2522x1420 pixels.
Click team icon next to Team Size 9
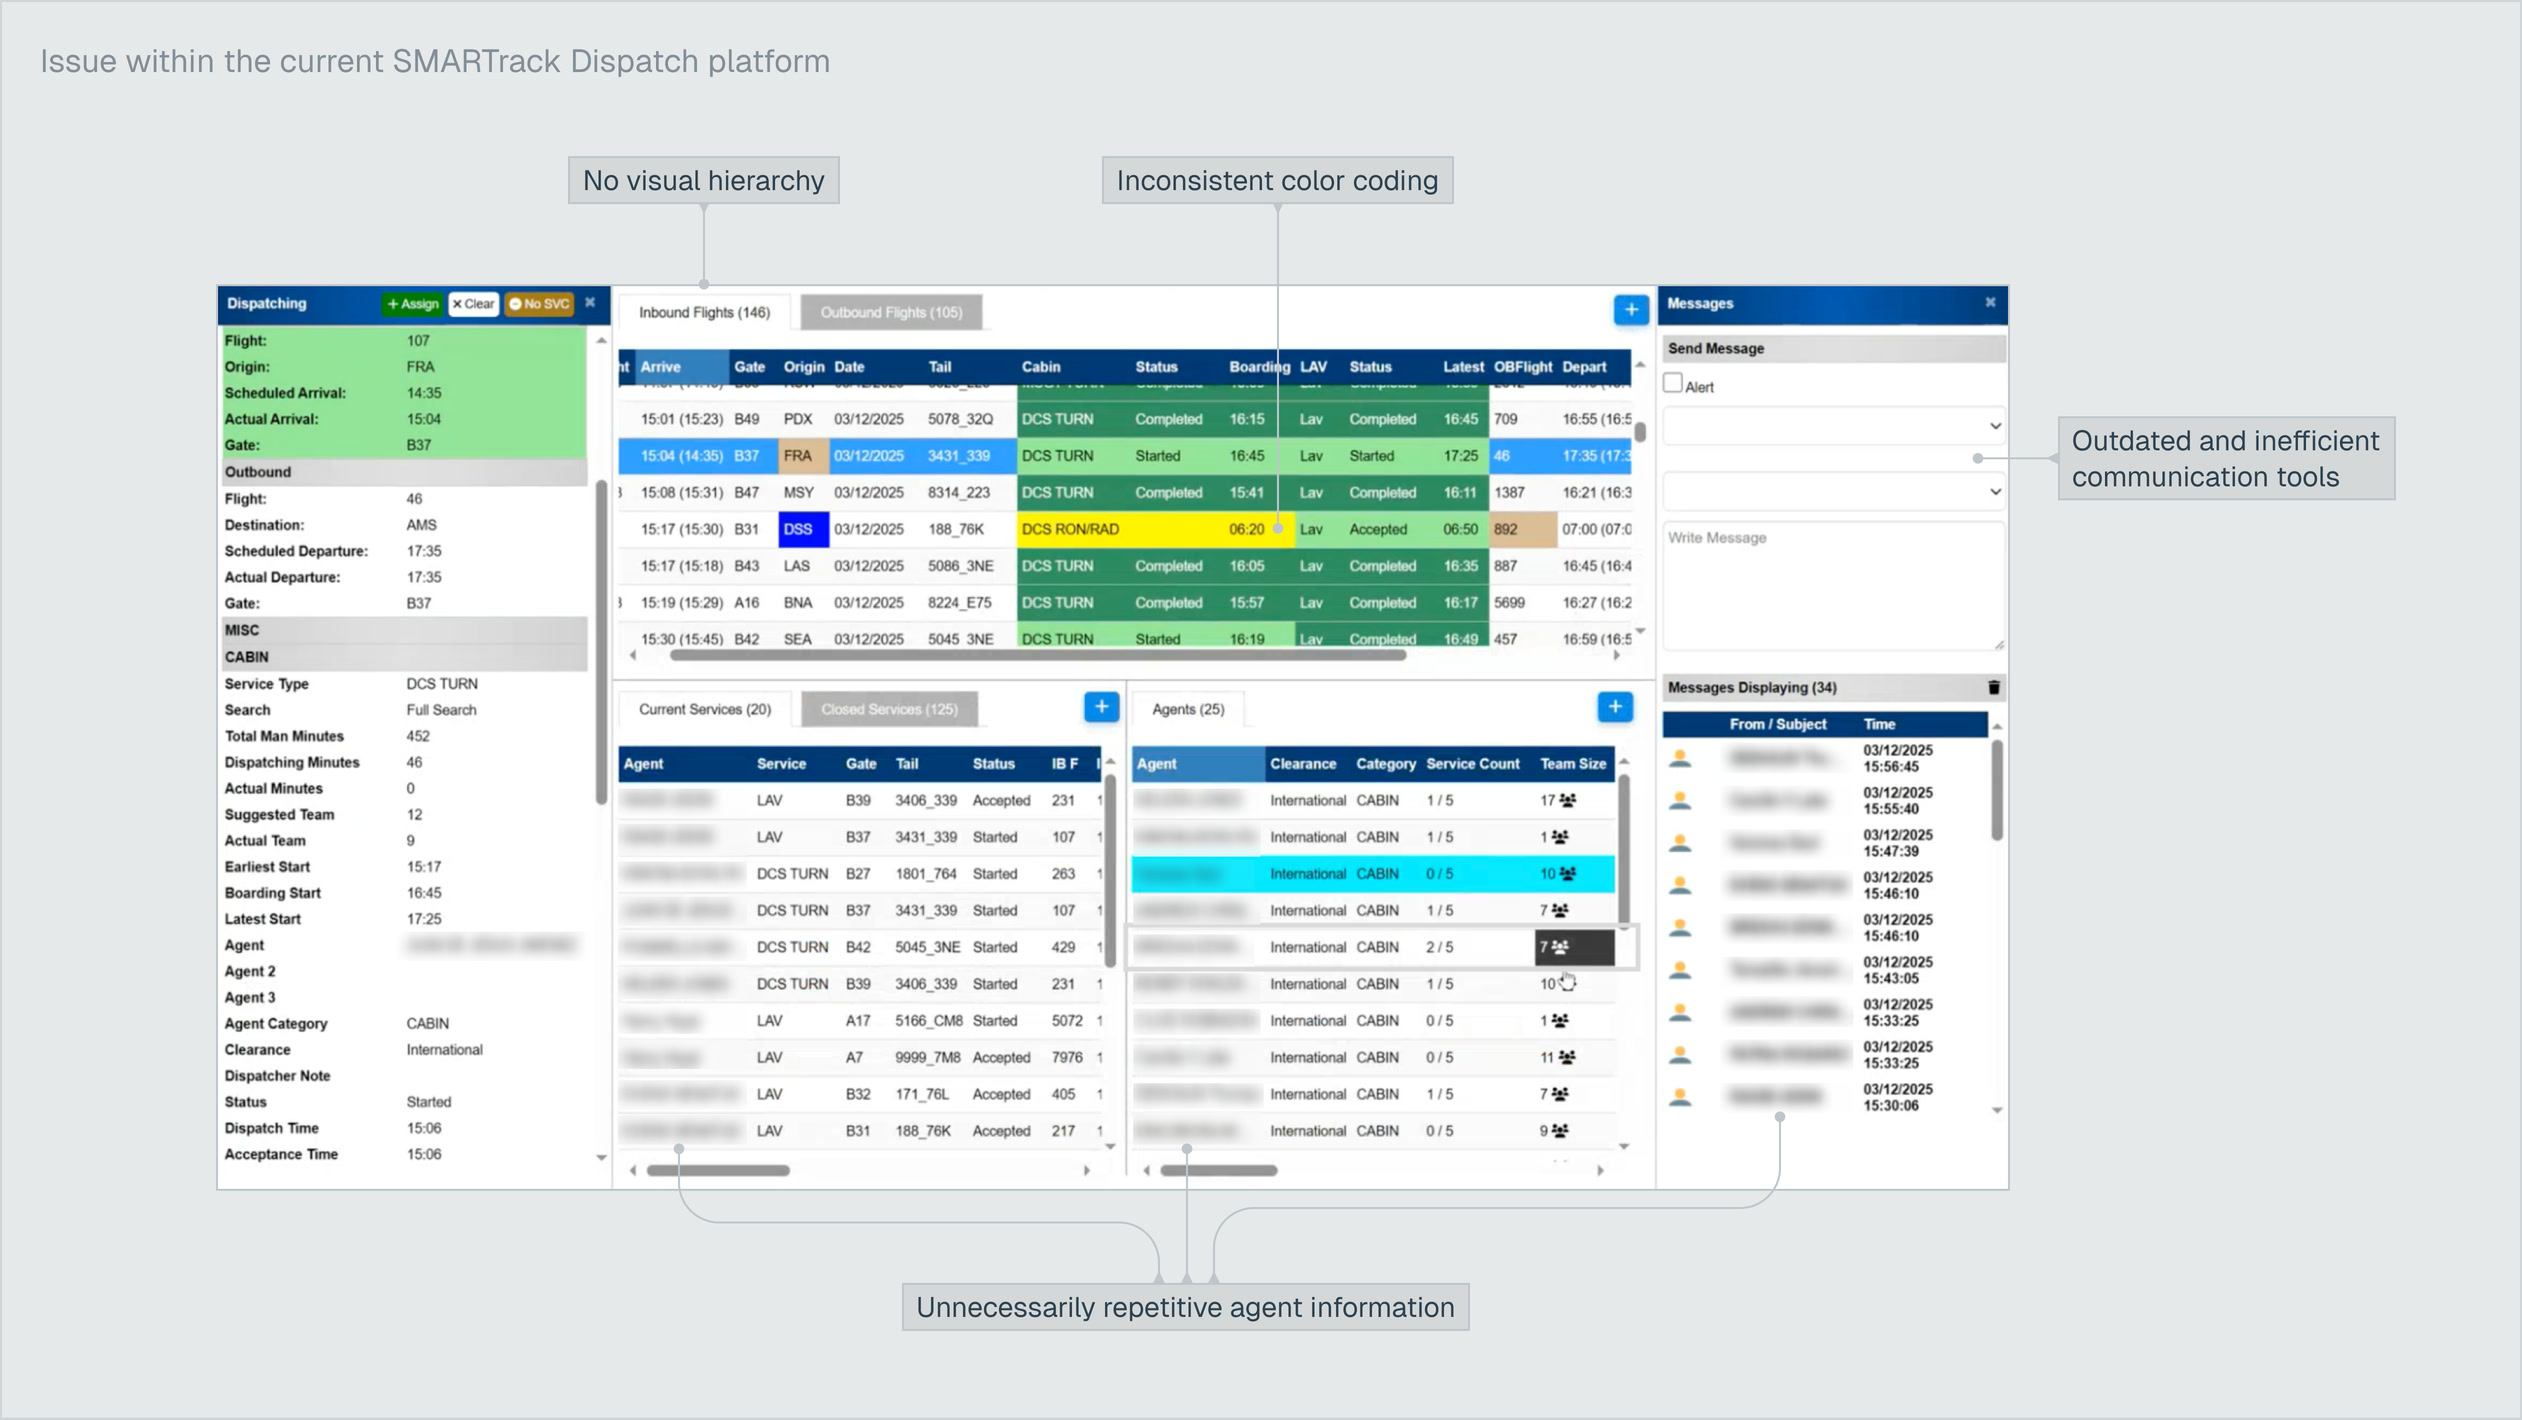pos(1560,1131)
